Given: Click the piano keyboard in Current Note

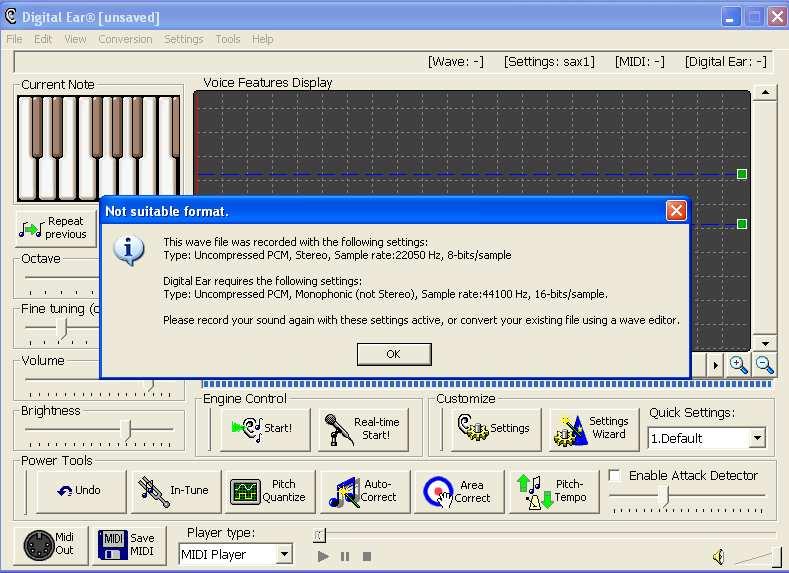Looking at the screenshot, I should click(98, 148).
